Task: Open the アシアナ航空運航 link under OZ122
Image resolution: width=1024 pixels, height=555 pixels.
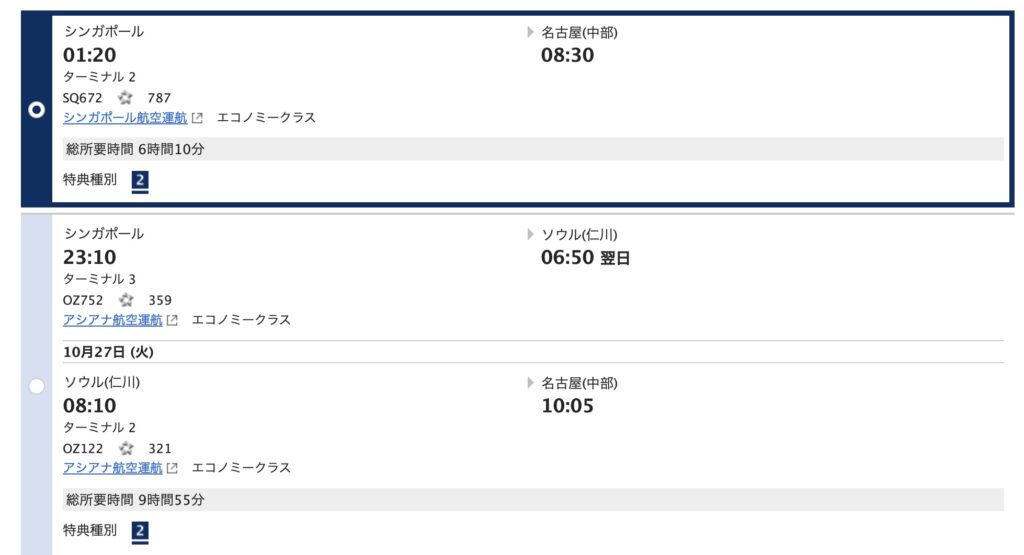Action: click(112, 468)
